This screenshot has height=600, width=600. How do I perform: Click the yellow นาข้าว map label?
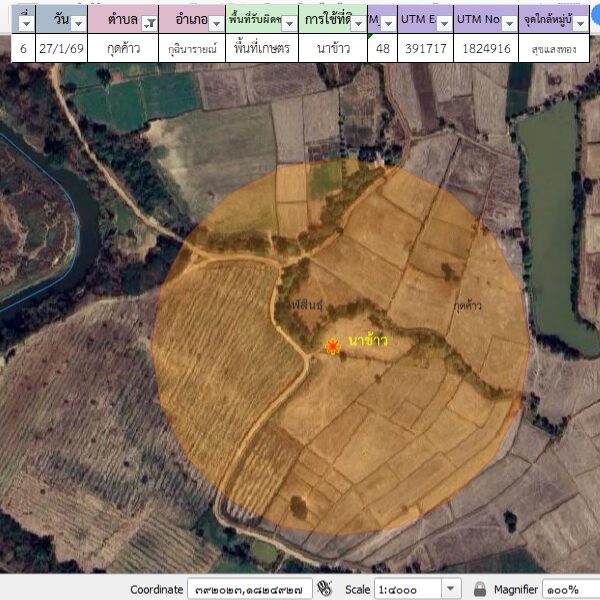[x=367, y=341]
